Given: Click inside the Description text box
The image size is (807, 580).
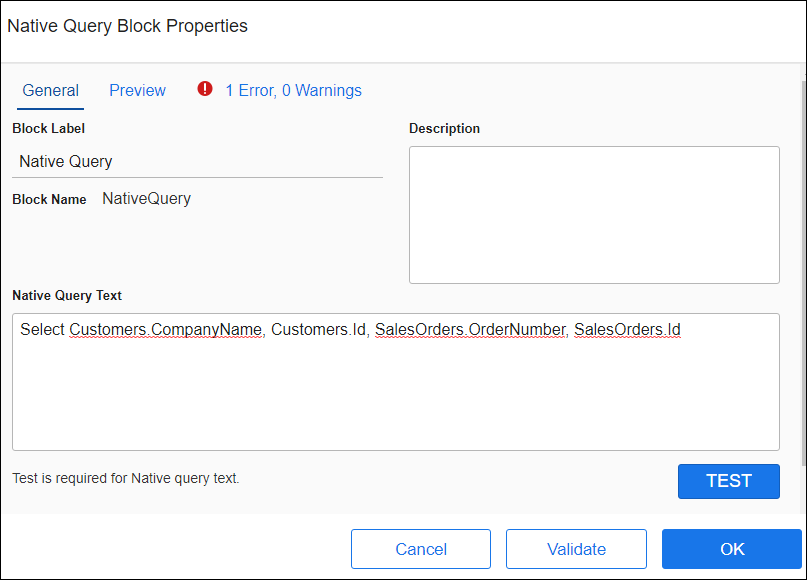Looking at the screenshot, I should pos(594,214).
